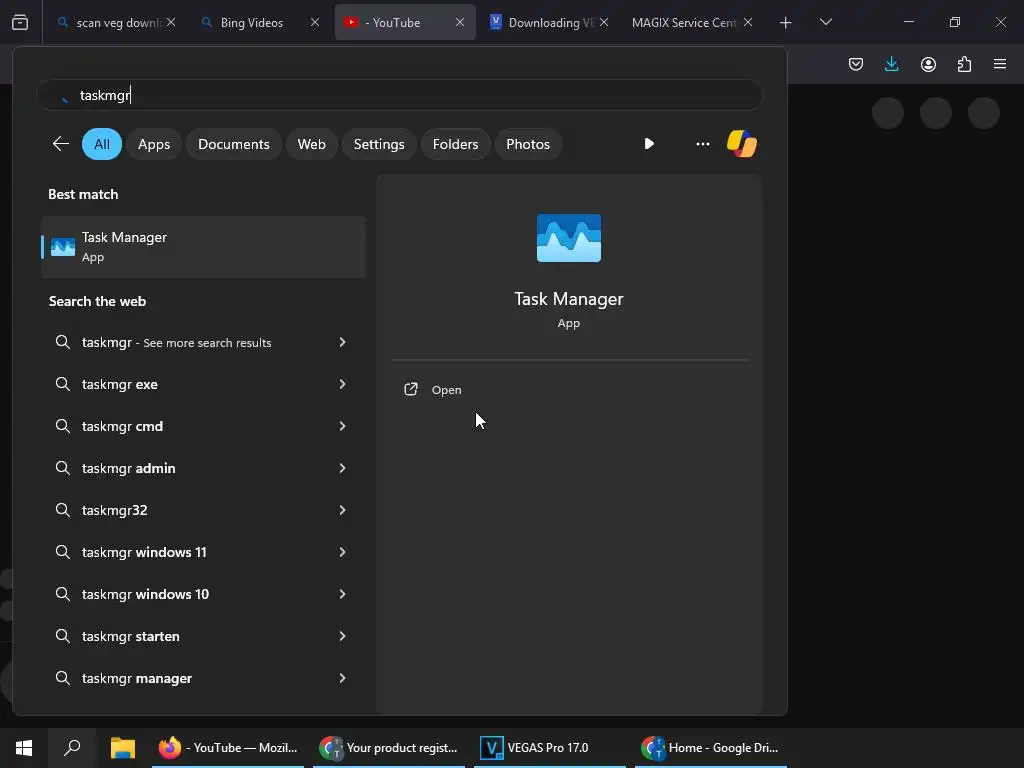Expand the 'taskmgr exe' suggestion arrow

(x=342, y=384)
